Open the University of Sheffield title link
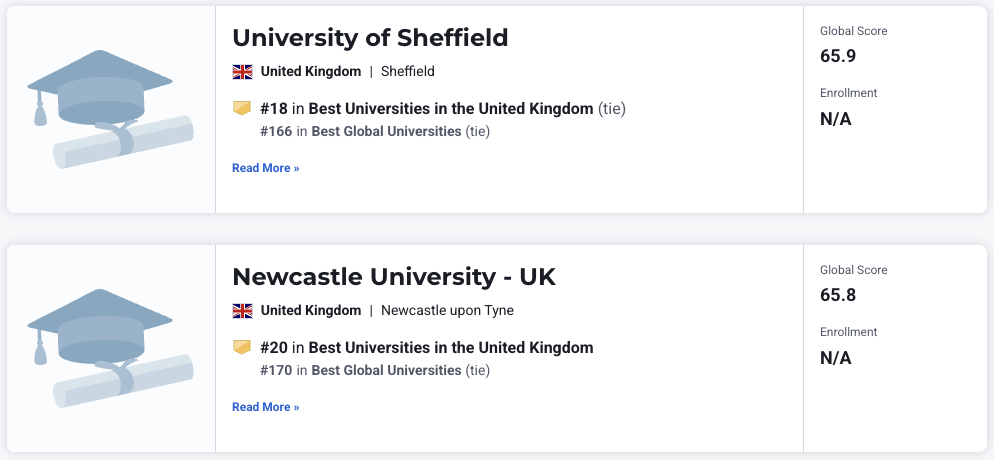The image size is (994, 460). point(370,38)
